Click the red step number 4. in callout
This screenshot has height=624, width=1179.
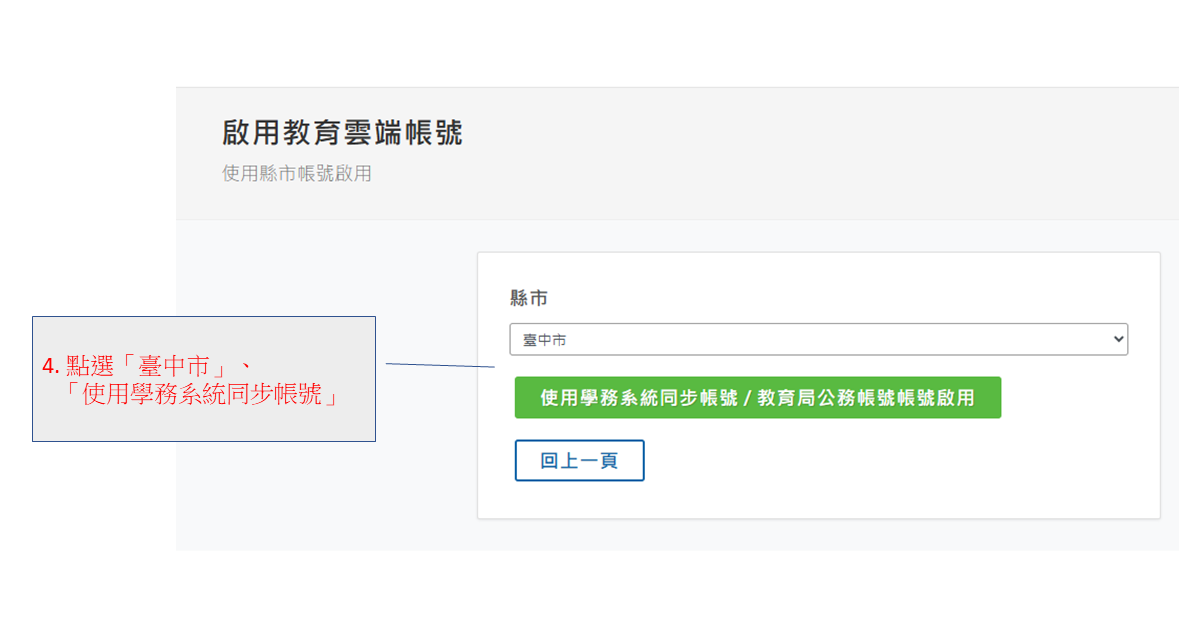51,367
